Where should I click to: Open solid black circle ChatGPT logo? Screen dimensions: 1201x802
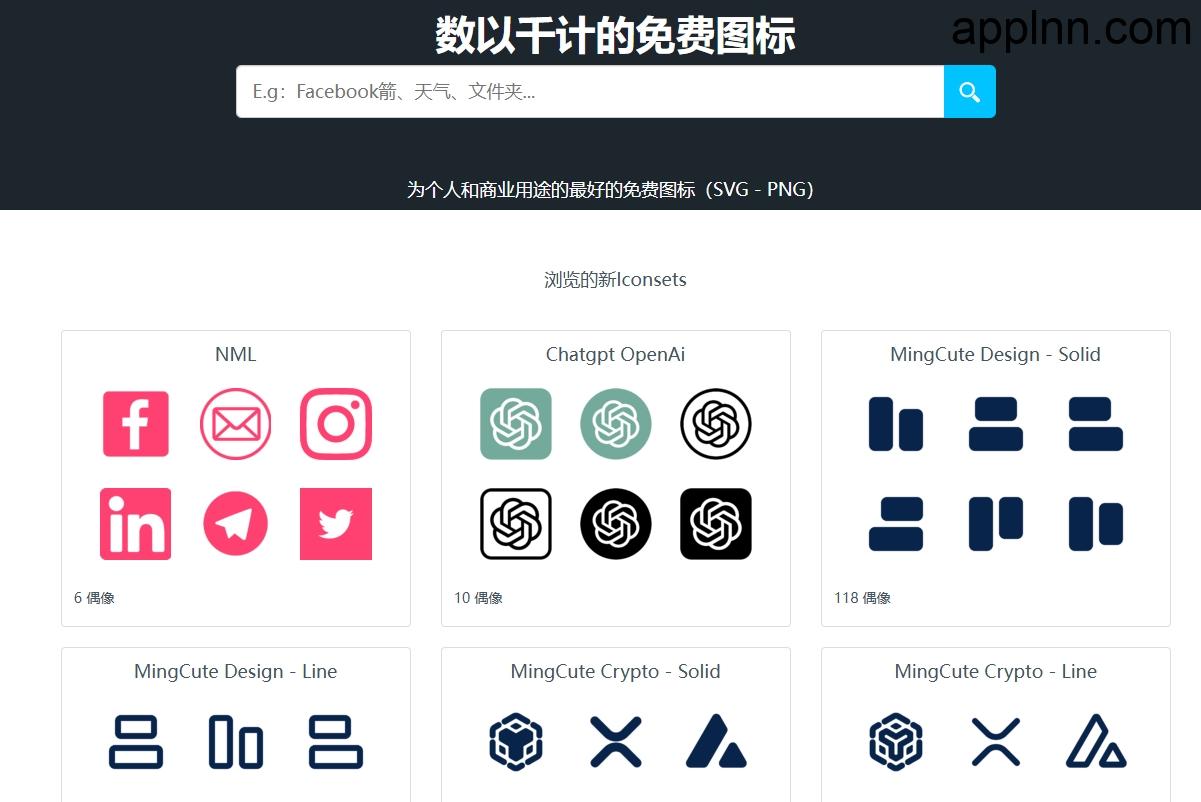[616, 524]
